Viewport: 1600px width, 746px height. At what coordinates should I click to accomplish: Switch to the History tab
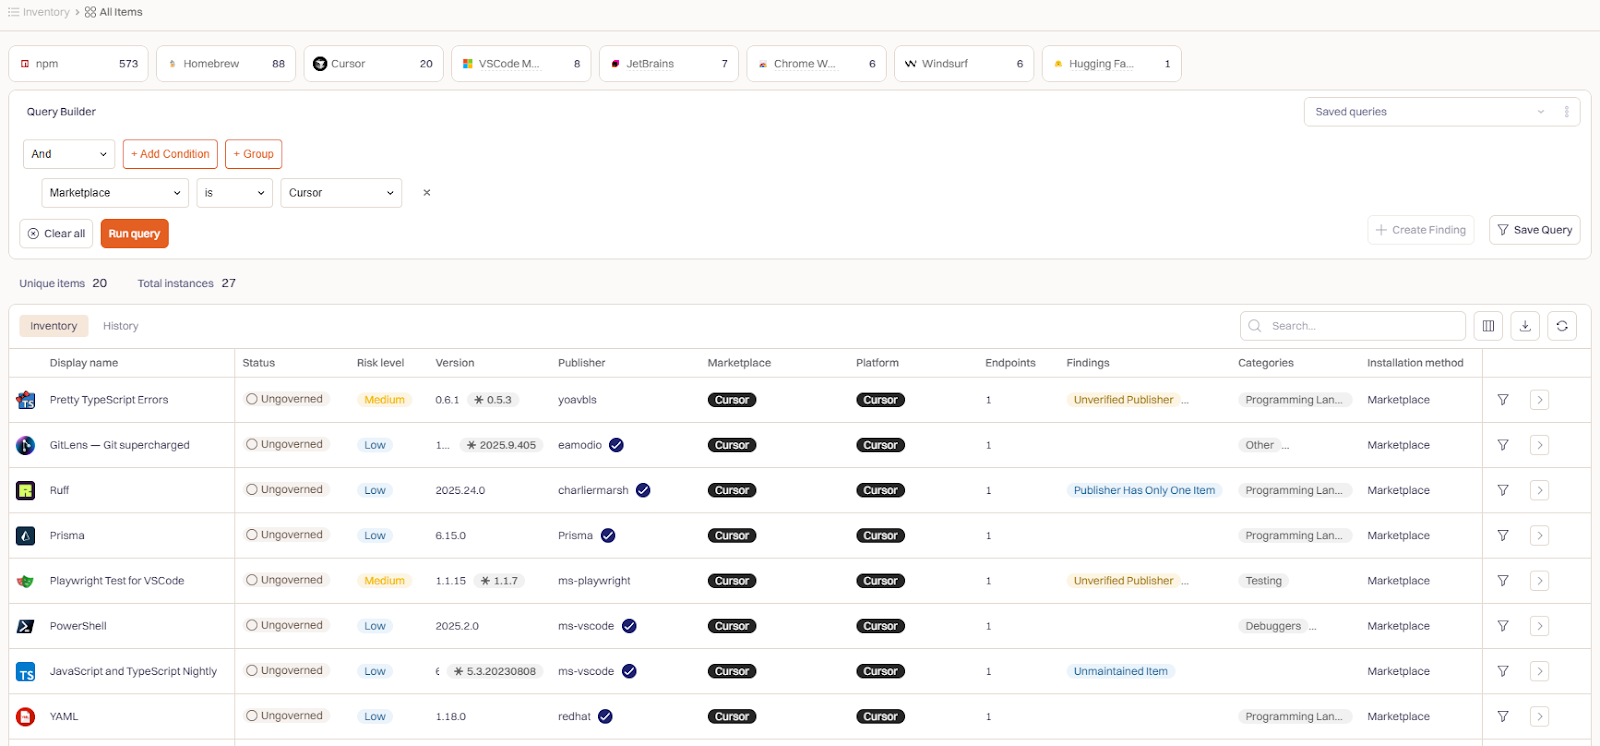click(121, 326)
